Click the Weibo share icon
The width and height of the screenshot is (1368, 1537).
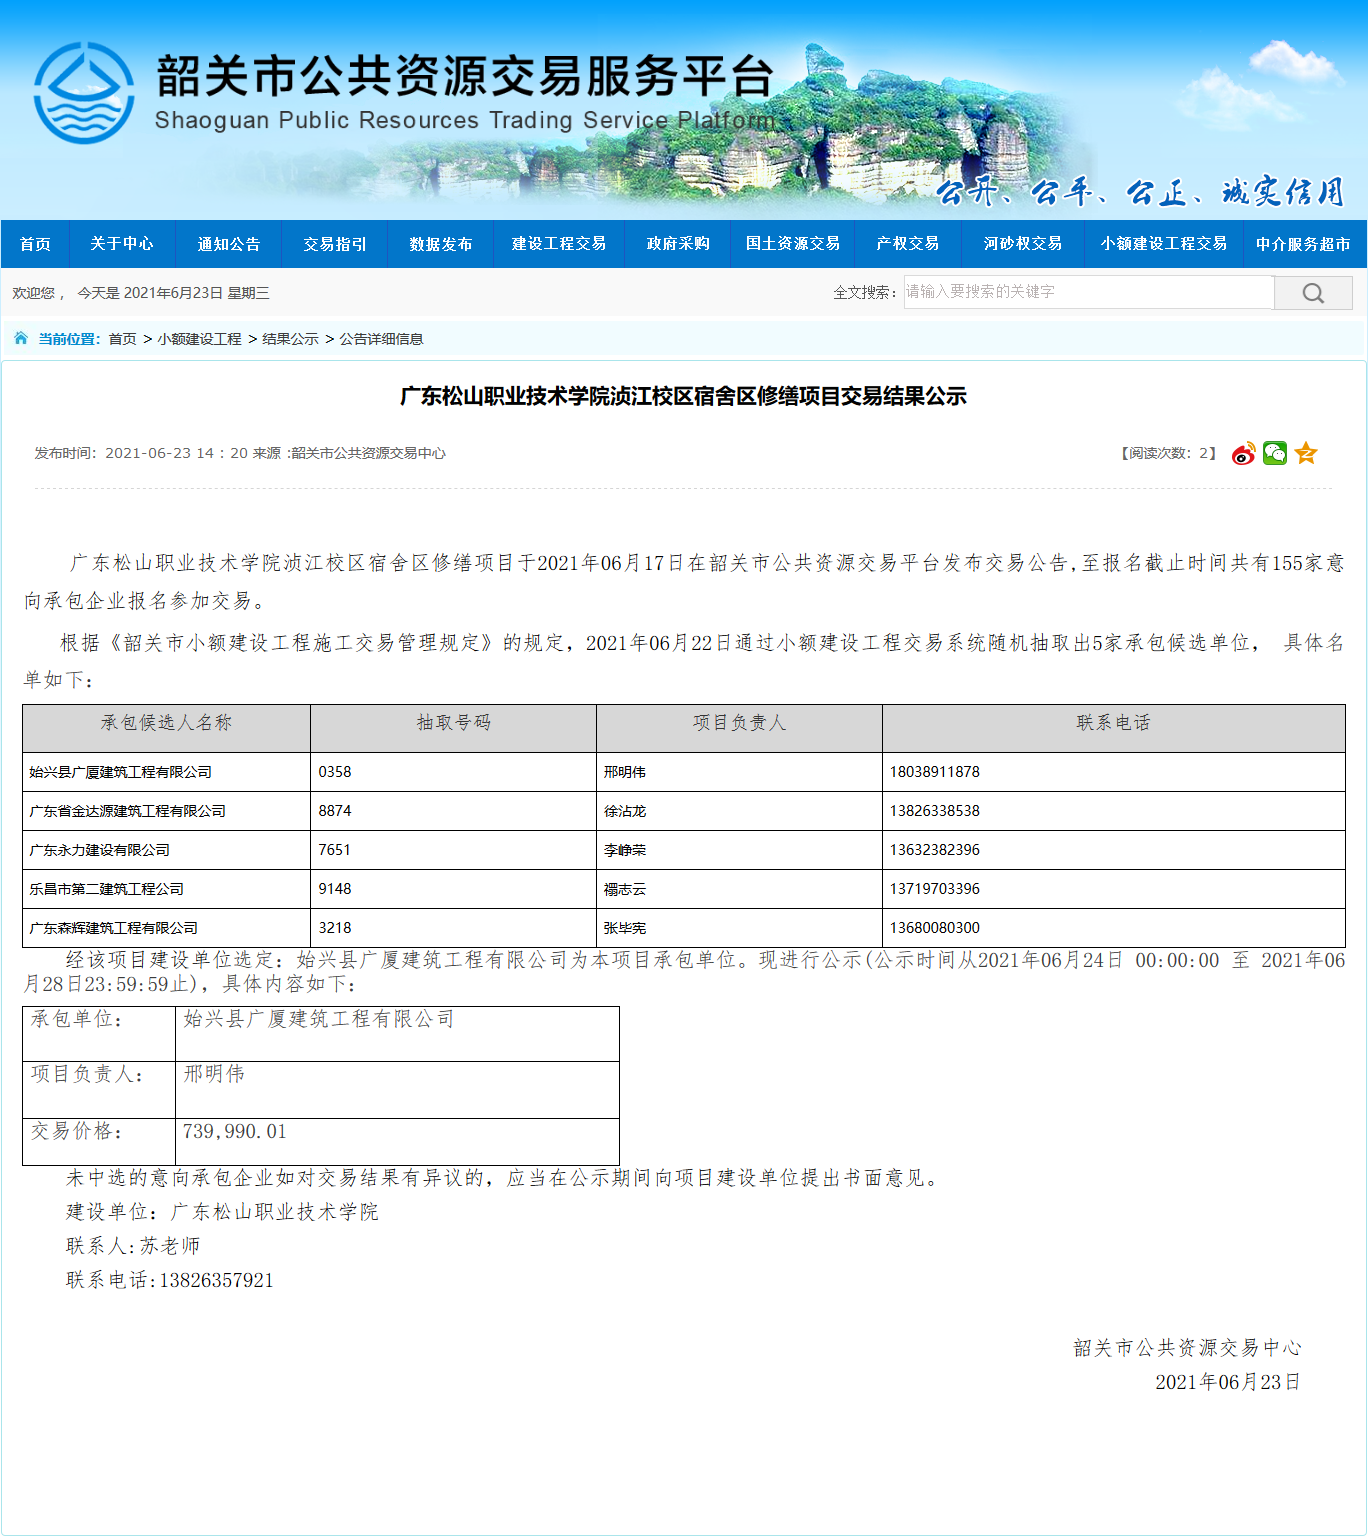1243,454
